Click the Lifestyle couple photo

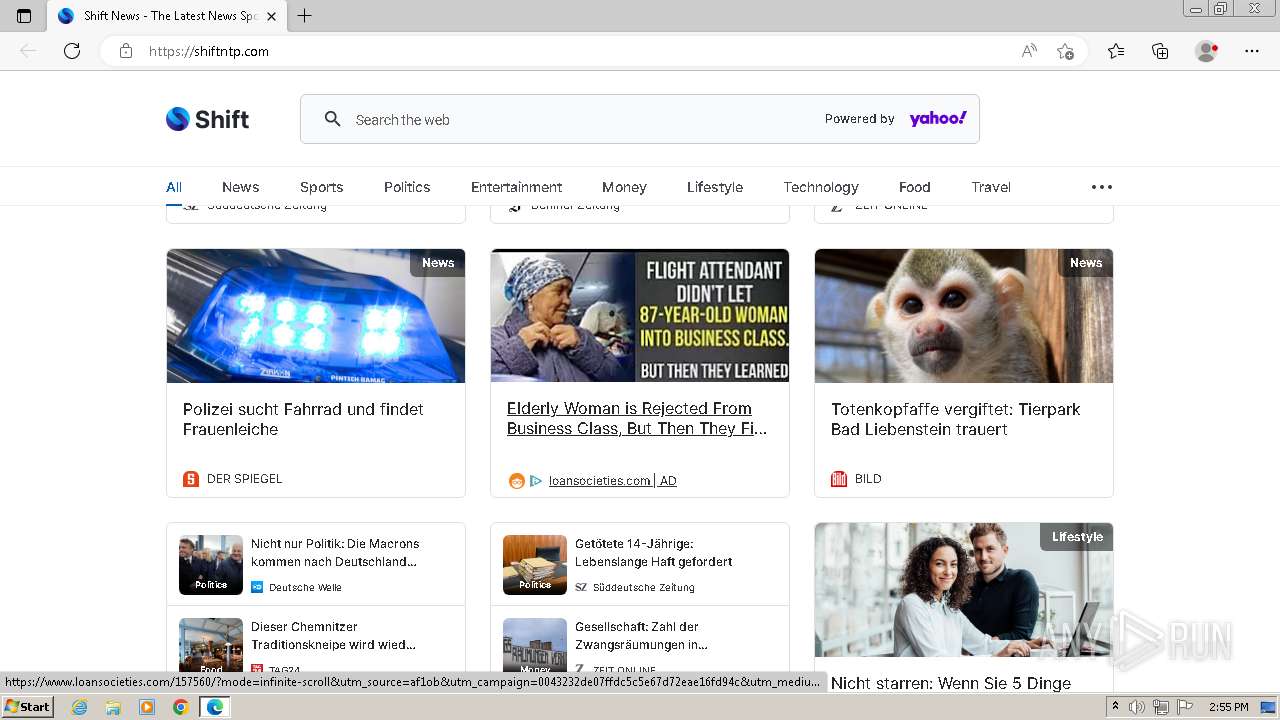click(964, 590)
